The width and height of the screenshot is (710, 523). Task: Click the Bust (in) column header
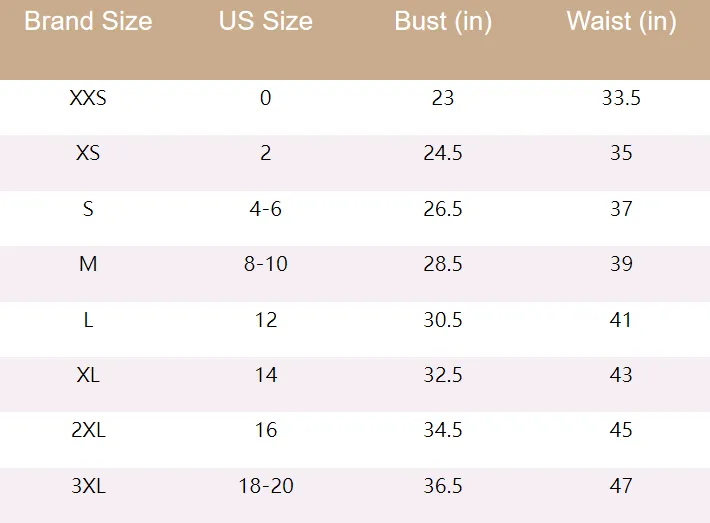coord(443,22)
